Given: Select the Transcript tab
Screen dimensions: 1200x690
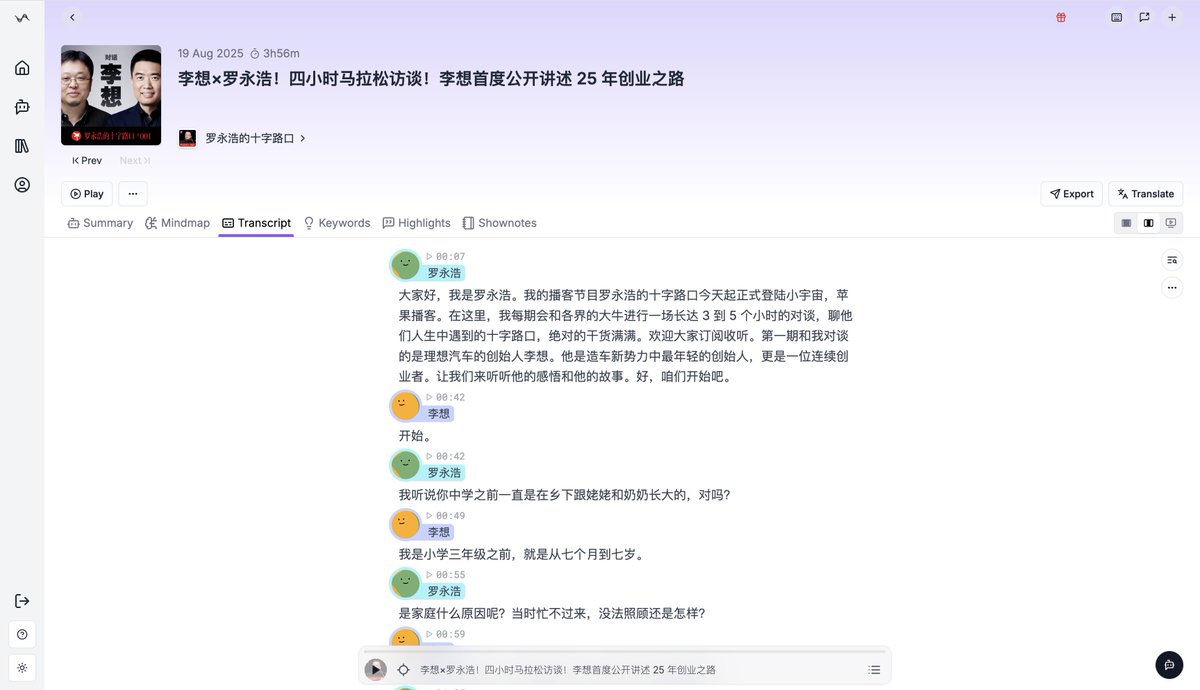Looking at the screenshot, I should [256, 223].
